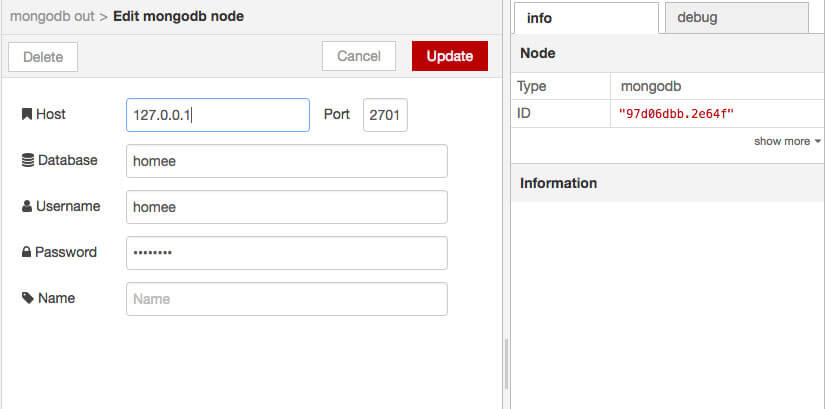Viewport: 825px width, 409px height.
Task: Delete this mongodb config node
Action: point(43,57)
